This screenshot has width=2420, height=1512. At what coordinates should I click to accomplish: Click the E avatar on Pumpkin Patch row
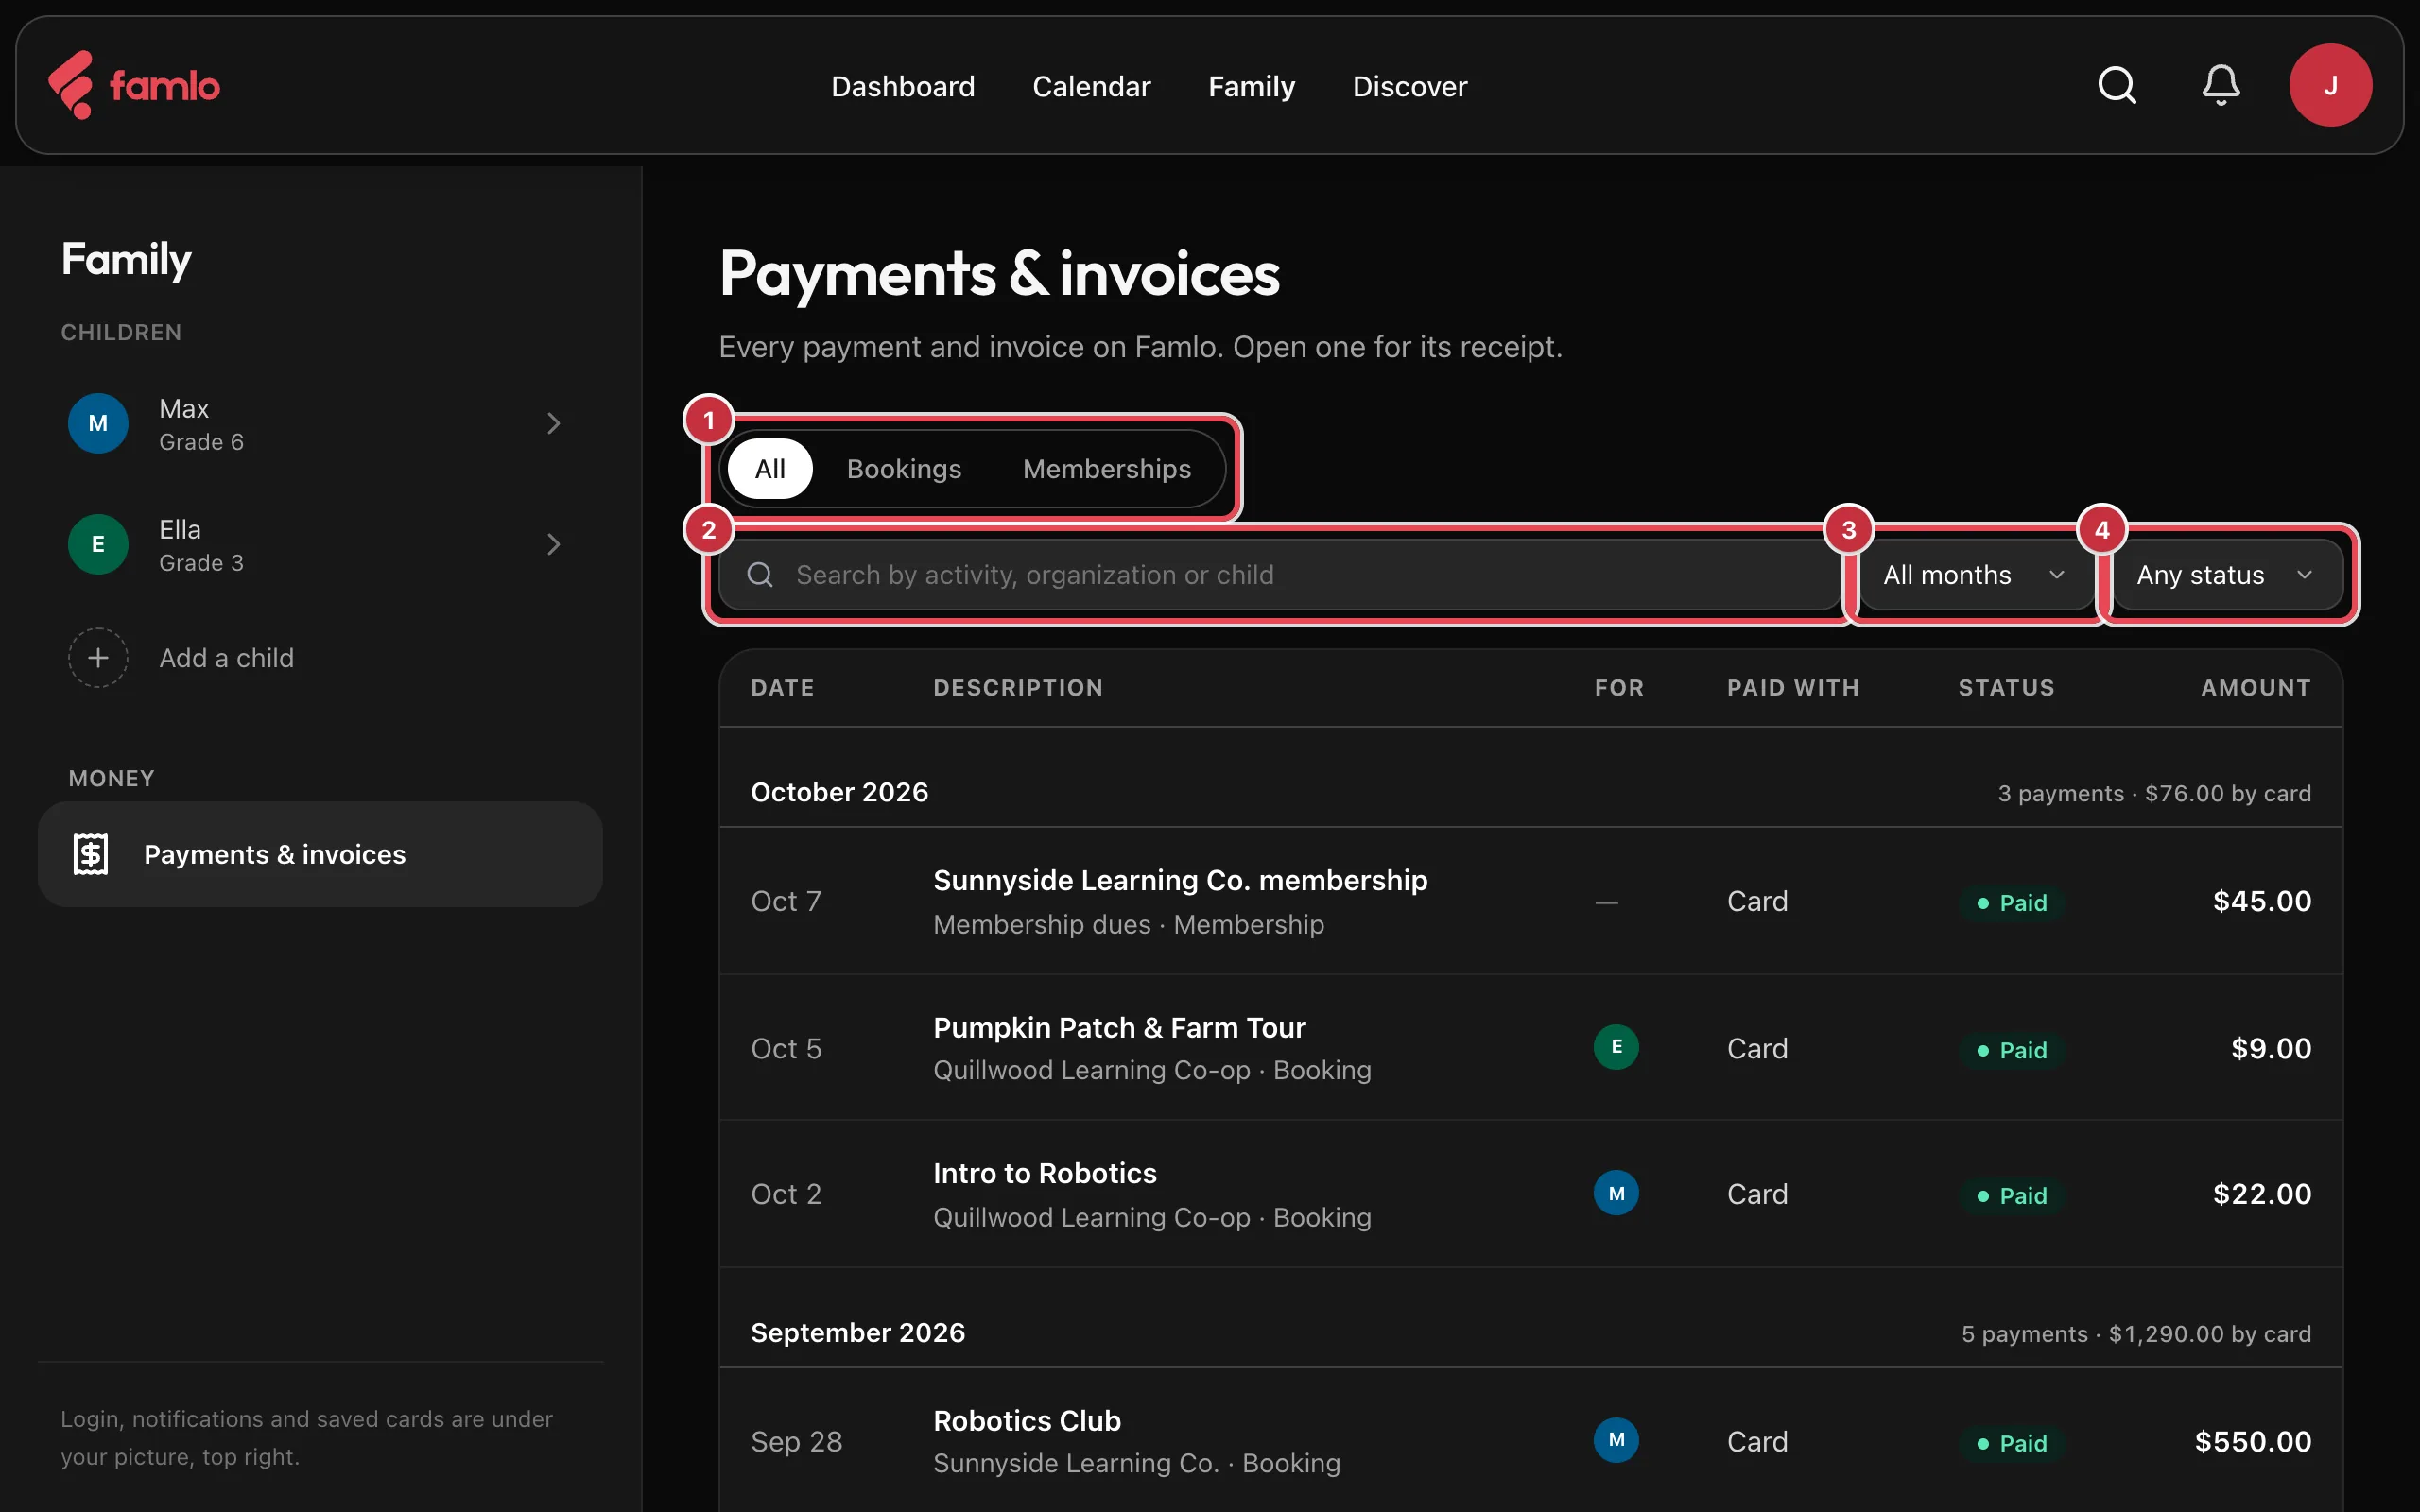pos(1616,1047)
